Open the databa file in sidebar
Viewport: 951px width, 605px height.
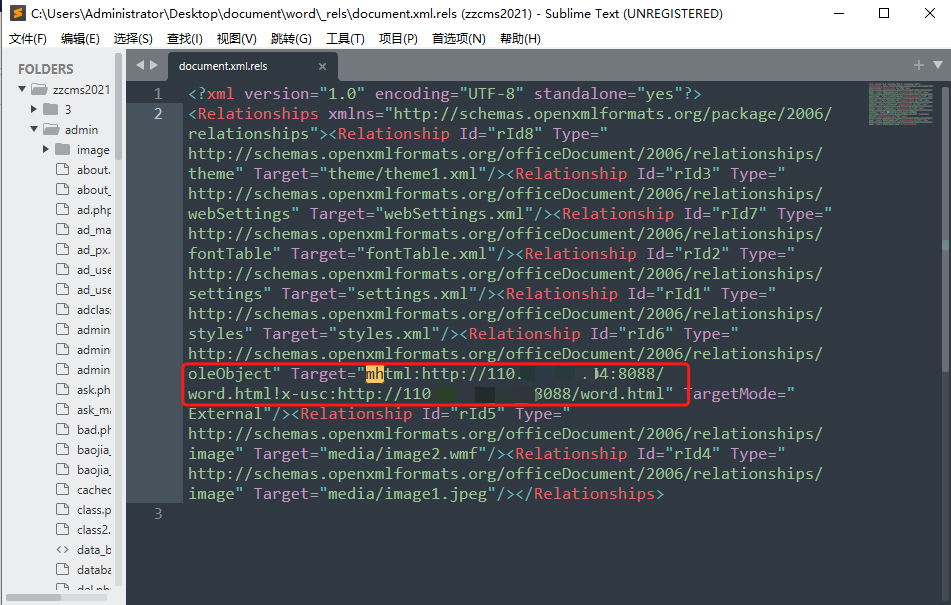tap(93, 570)
